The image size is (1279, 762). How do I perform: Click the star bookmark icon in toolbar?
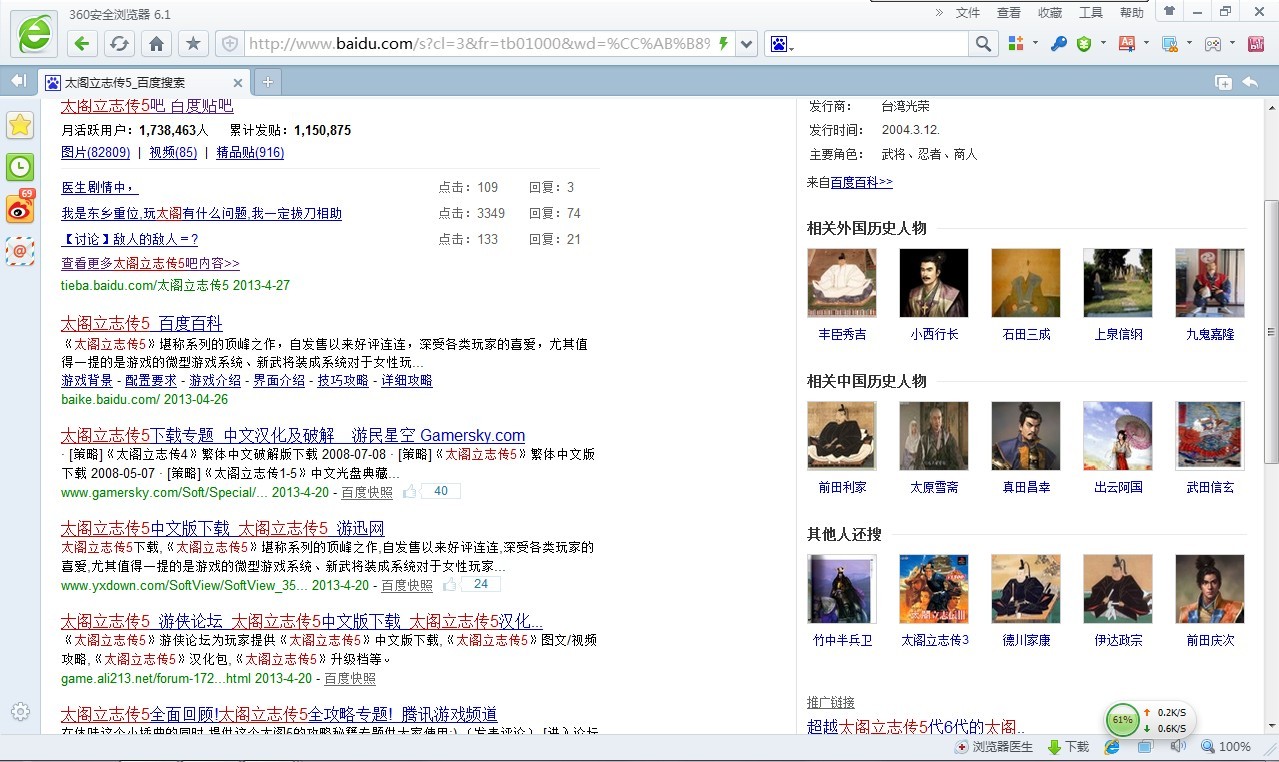point(193,44)
